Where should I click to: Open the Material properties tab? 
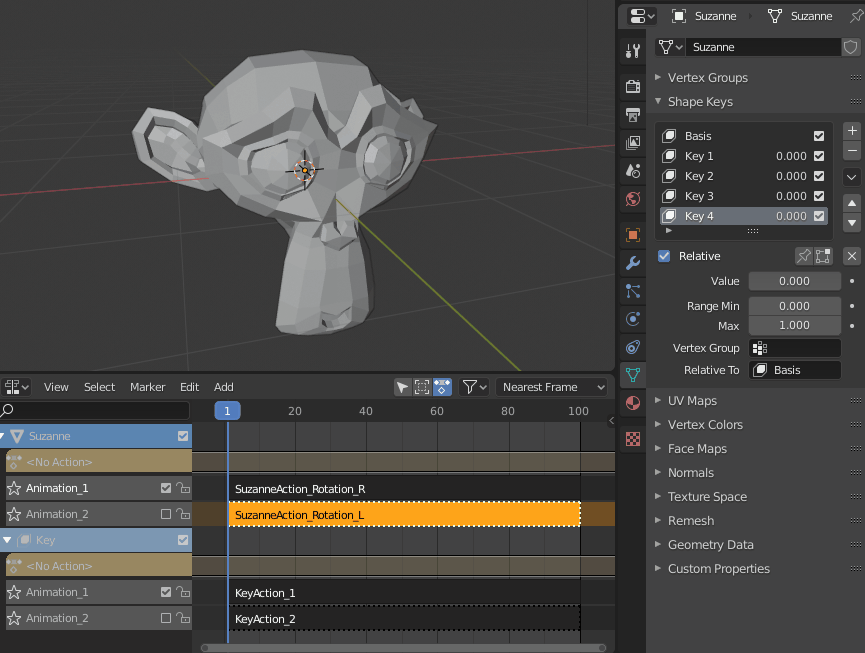click(x=633, y=403)
